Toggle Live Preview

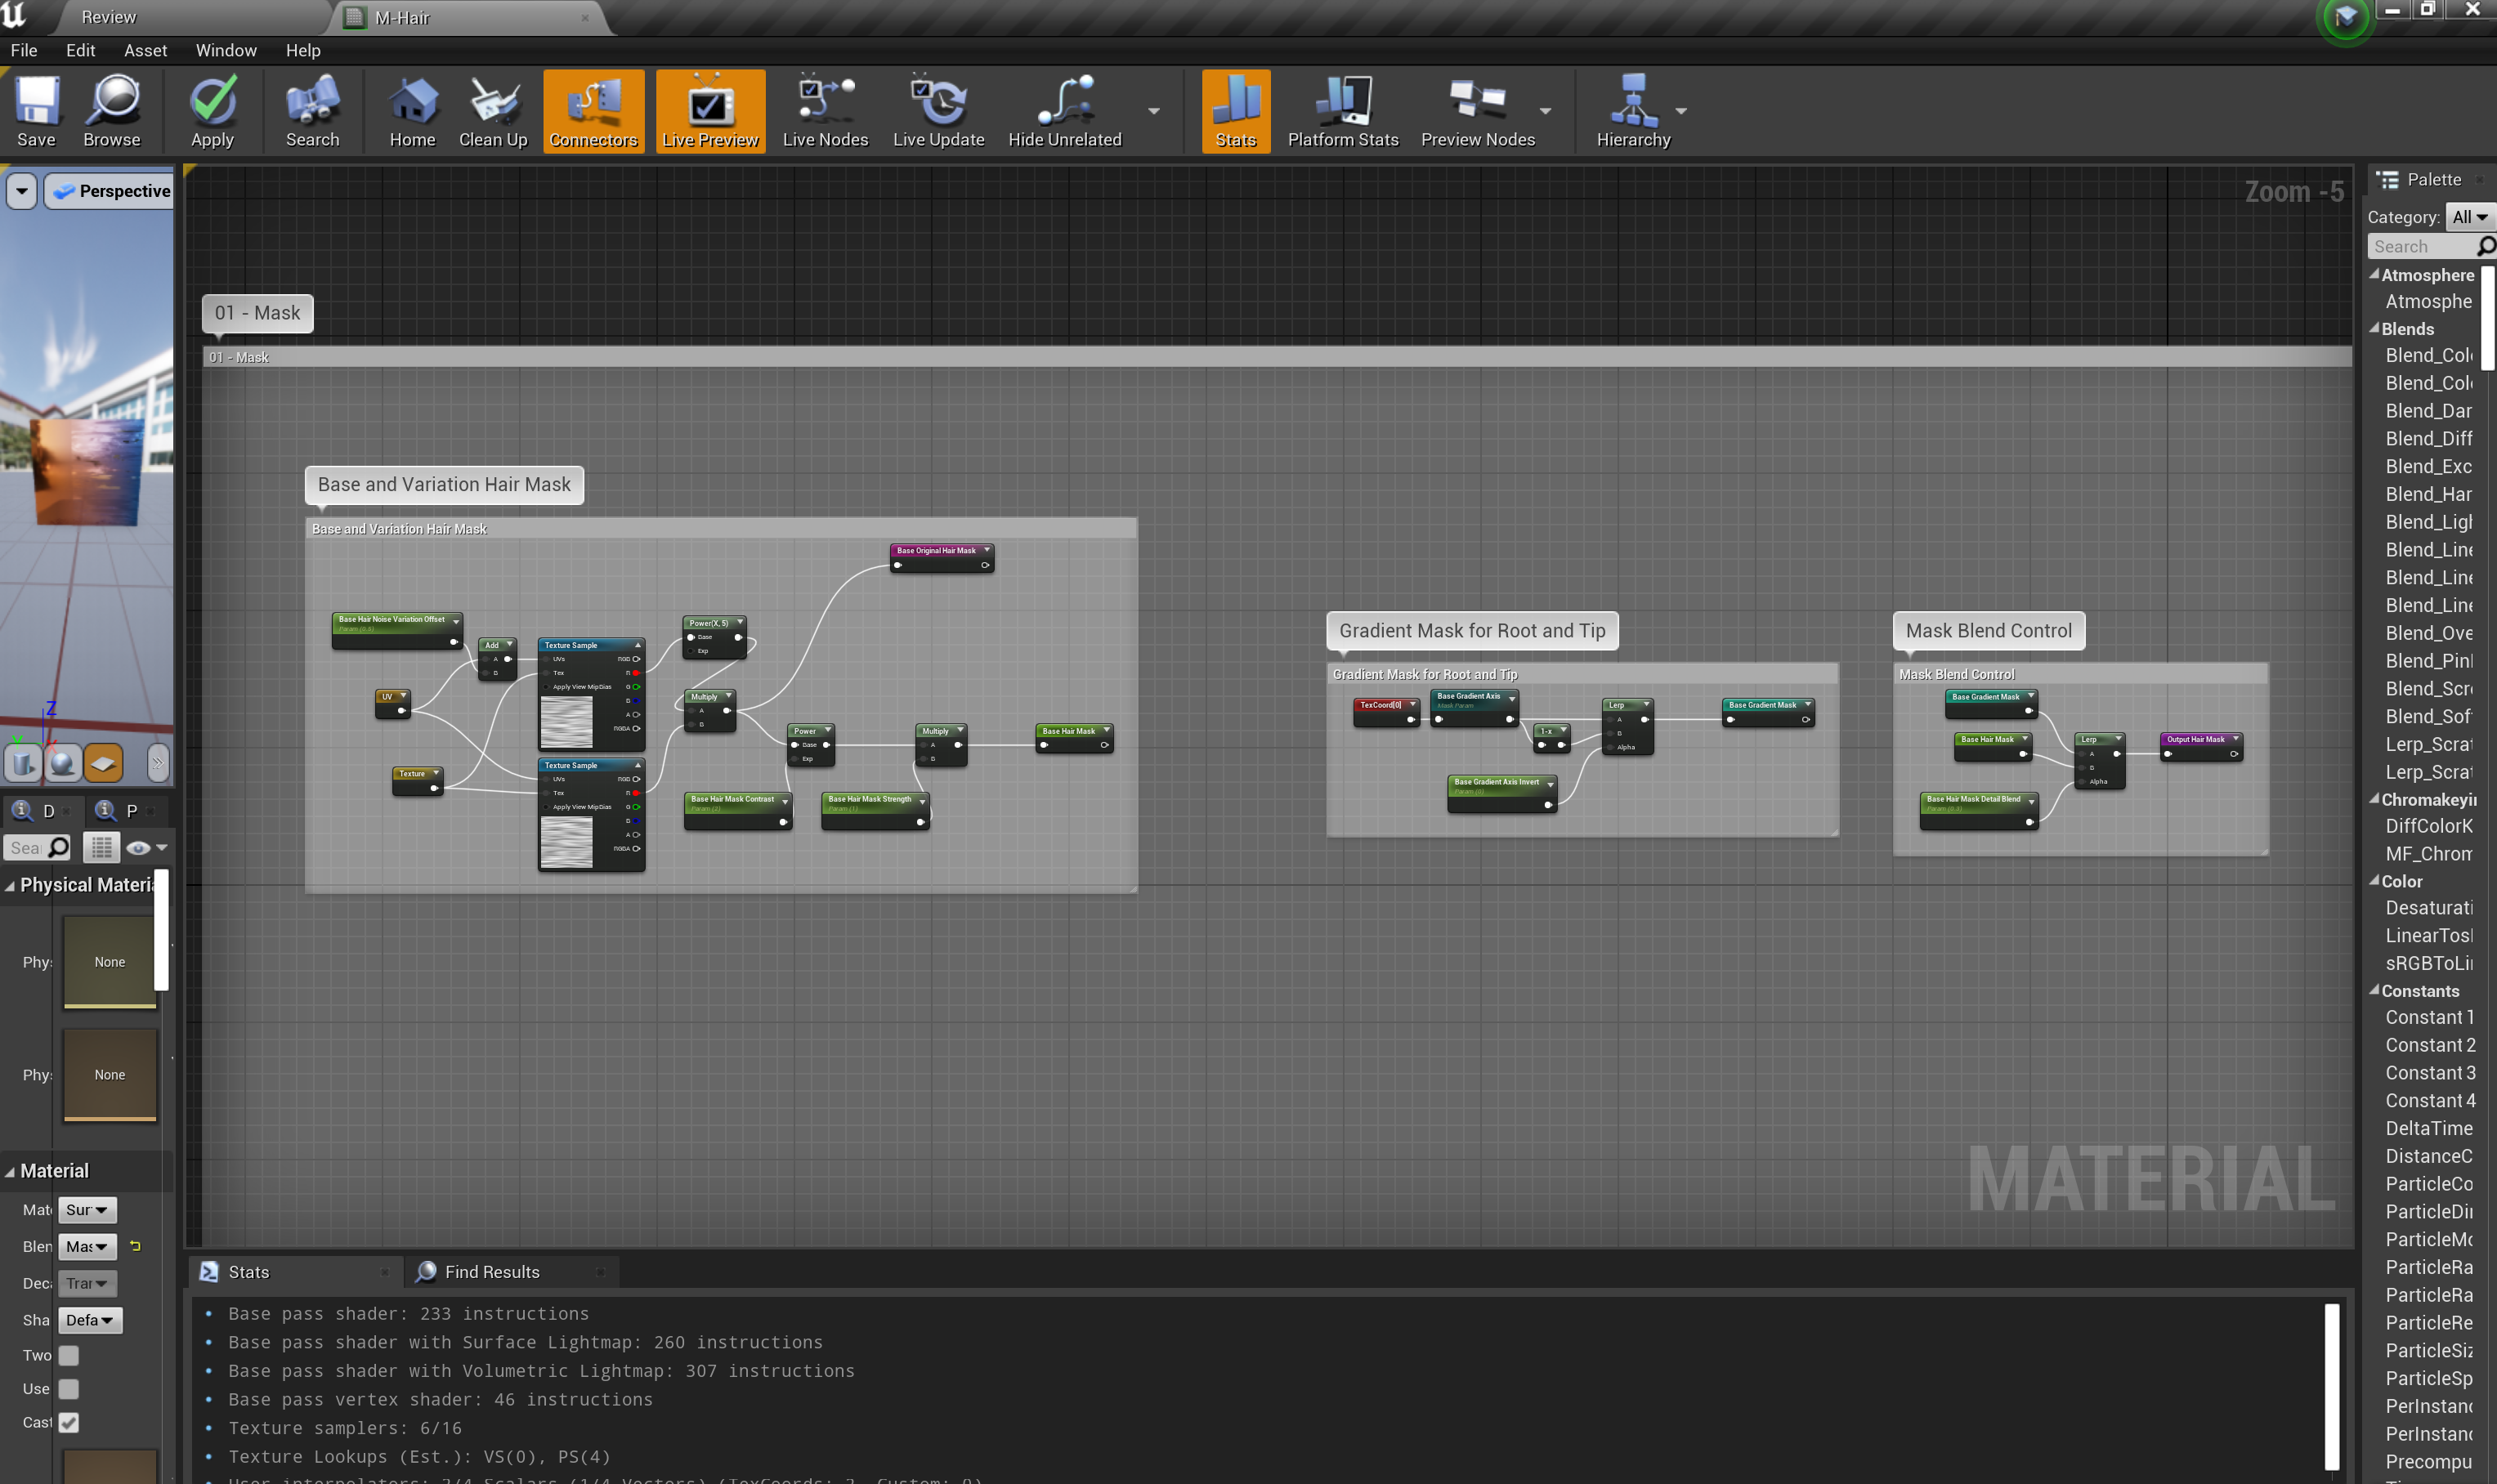pos(710,111)
